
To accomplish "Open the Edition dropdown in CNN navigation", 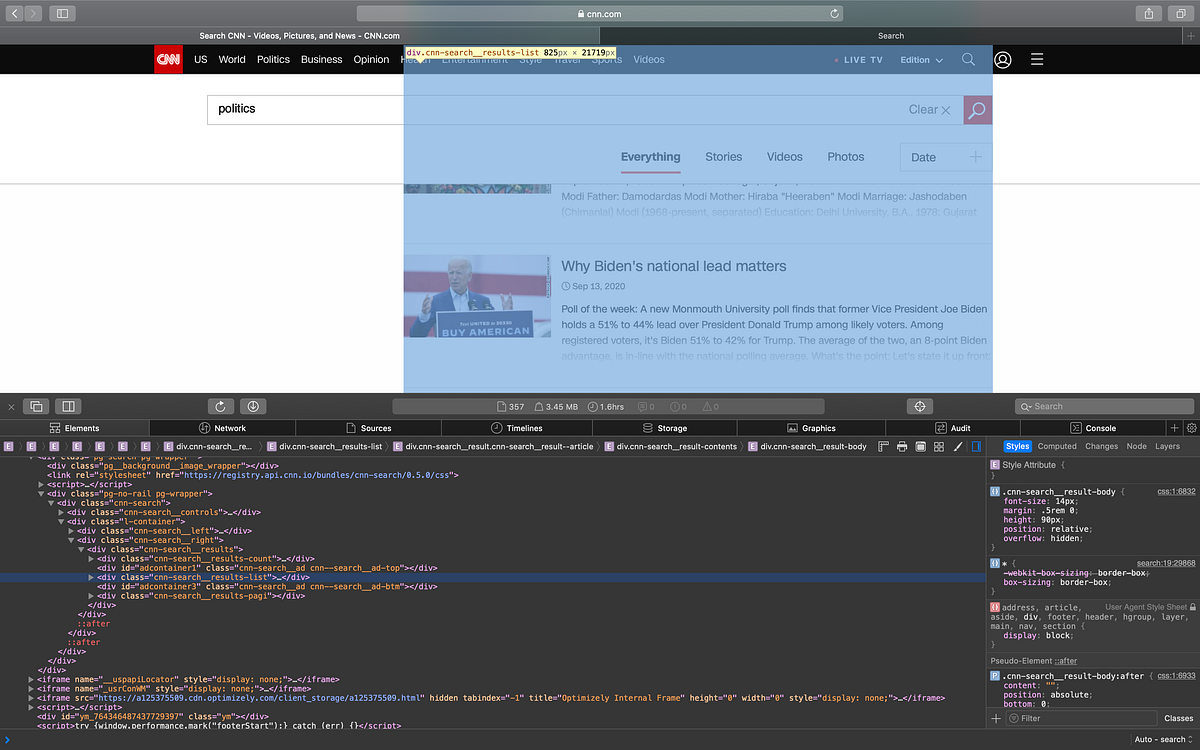I will [921, 59].
